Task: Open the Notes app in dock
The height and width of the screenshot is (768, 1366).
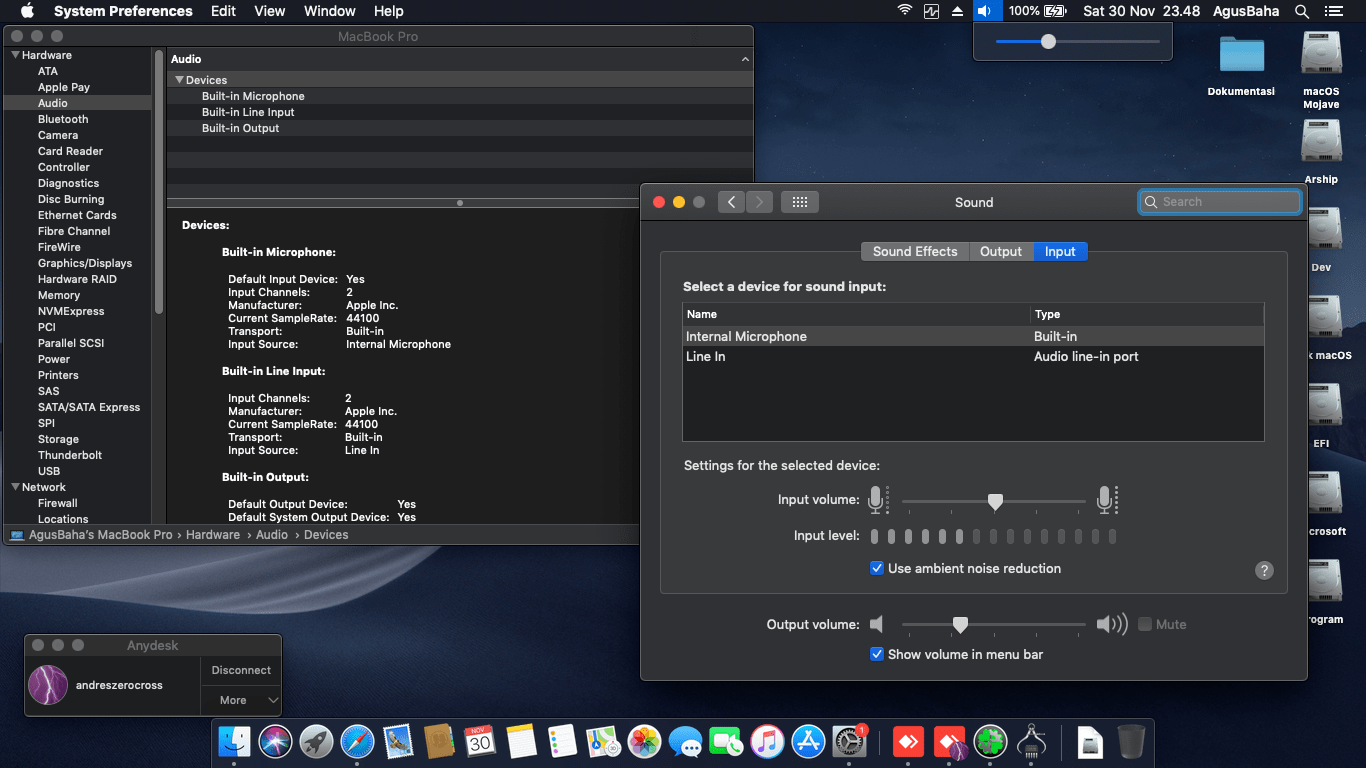Action: point(521,742)
